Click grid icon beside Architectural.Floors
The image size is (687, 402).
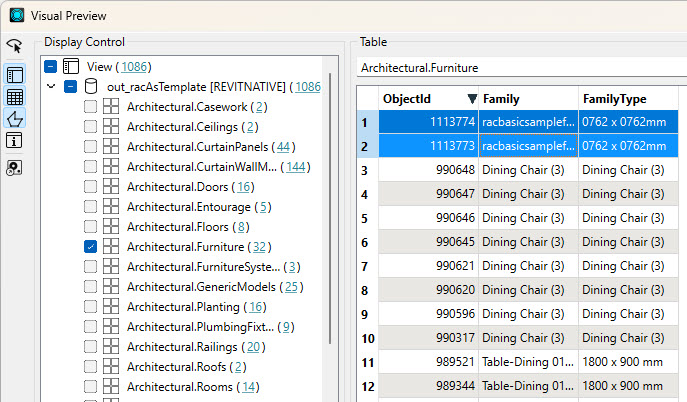coord(111,227)
